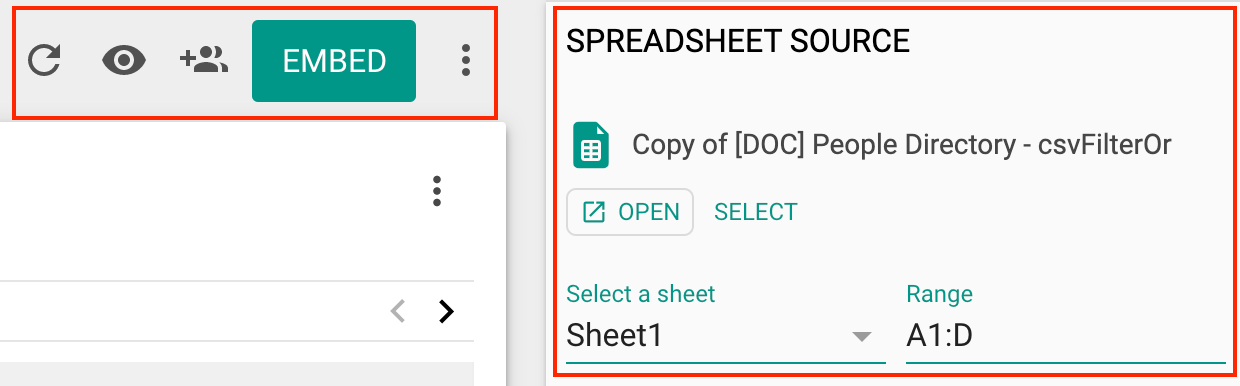
Task: Open the card's three-dot options menu
Action: pyautogui.click(x=435, y=191)
